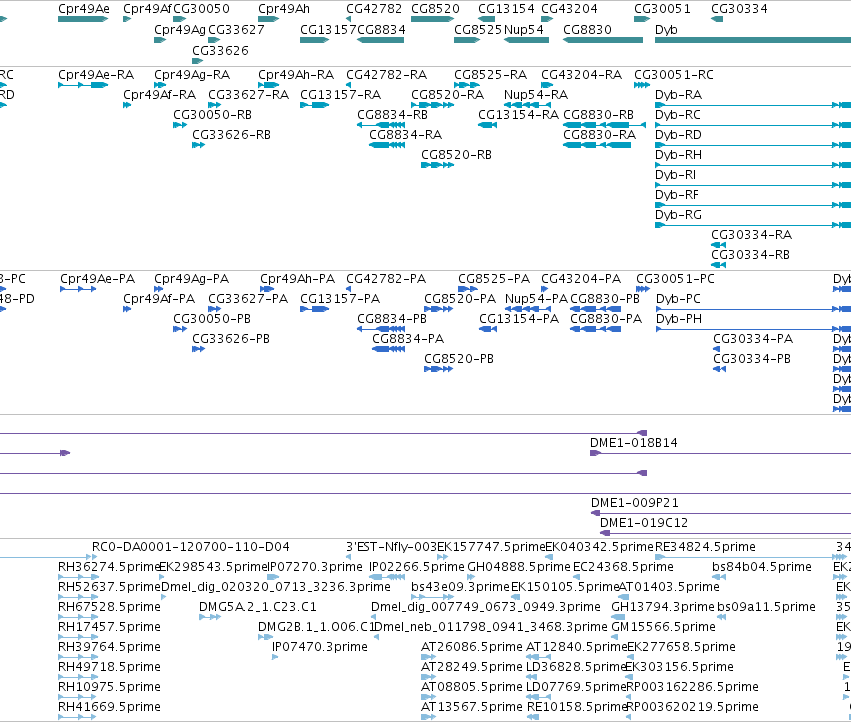The image size is (851, 722).
Task: Click the Cpr49Ae gene label
Action: pos(84,9)
